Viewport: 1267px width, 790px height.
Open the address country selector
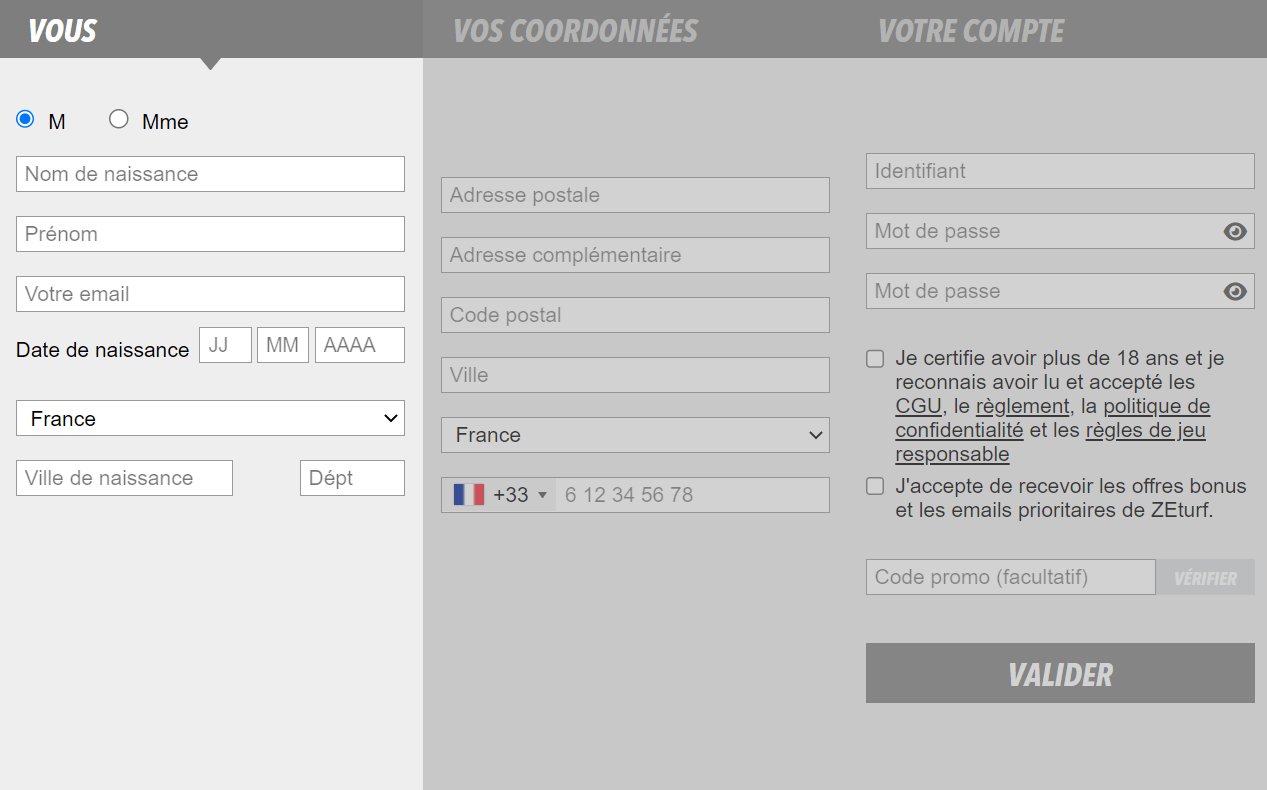635,435
